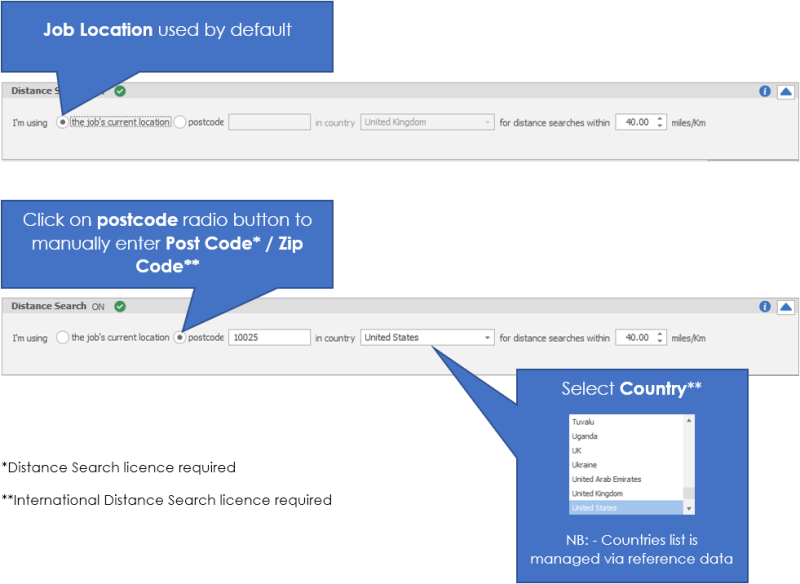Click green check icon beside Distance Search ON
Image resolution: width=800 pixels, height=584 pixels.
(x=120, y=306)
